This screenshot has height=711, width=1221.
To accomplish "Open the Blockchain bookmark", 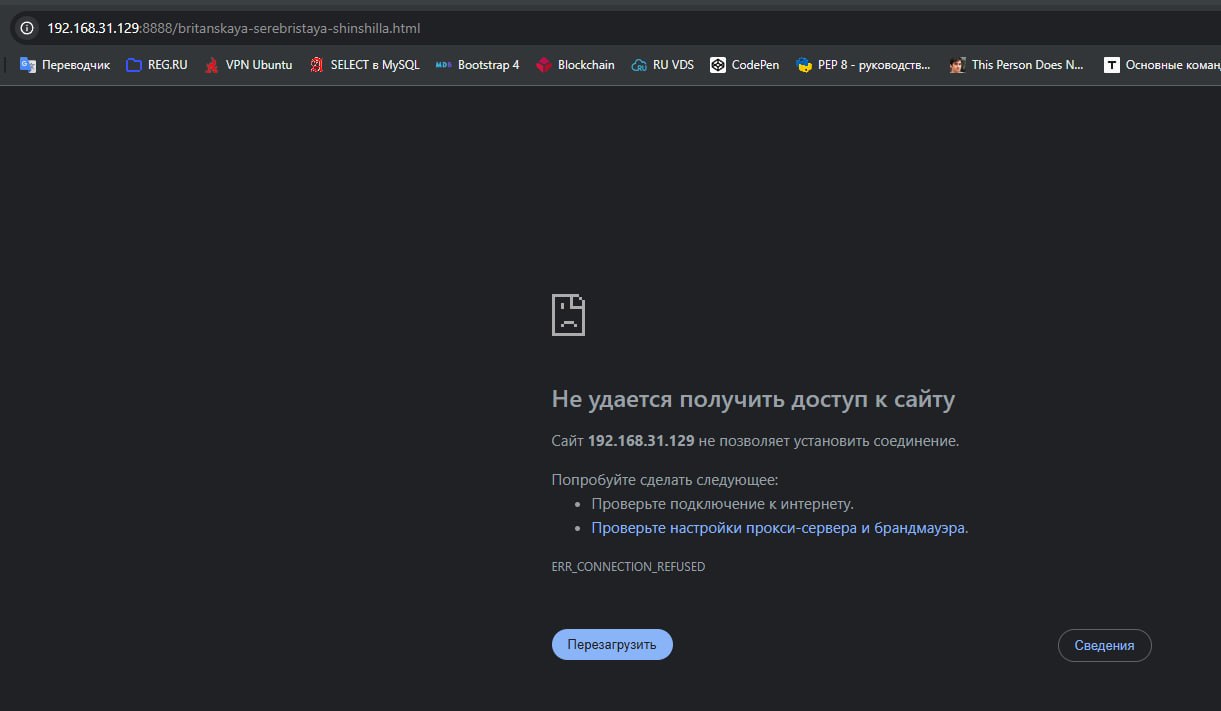I will click(x=575, y=65).
